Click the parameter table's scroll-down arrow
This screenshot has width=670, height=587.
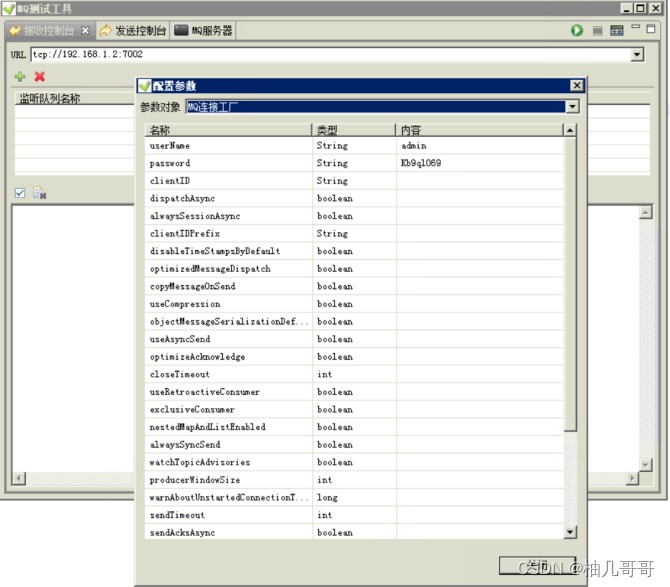570,532
